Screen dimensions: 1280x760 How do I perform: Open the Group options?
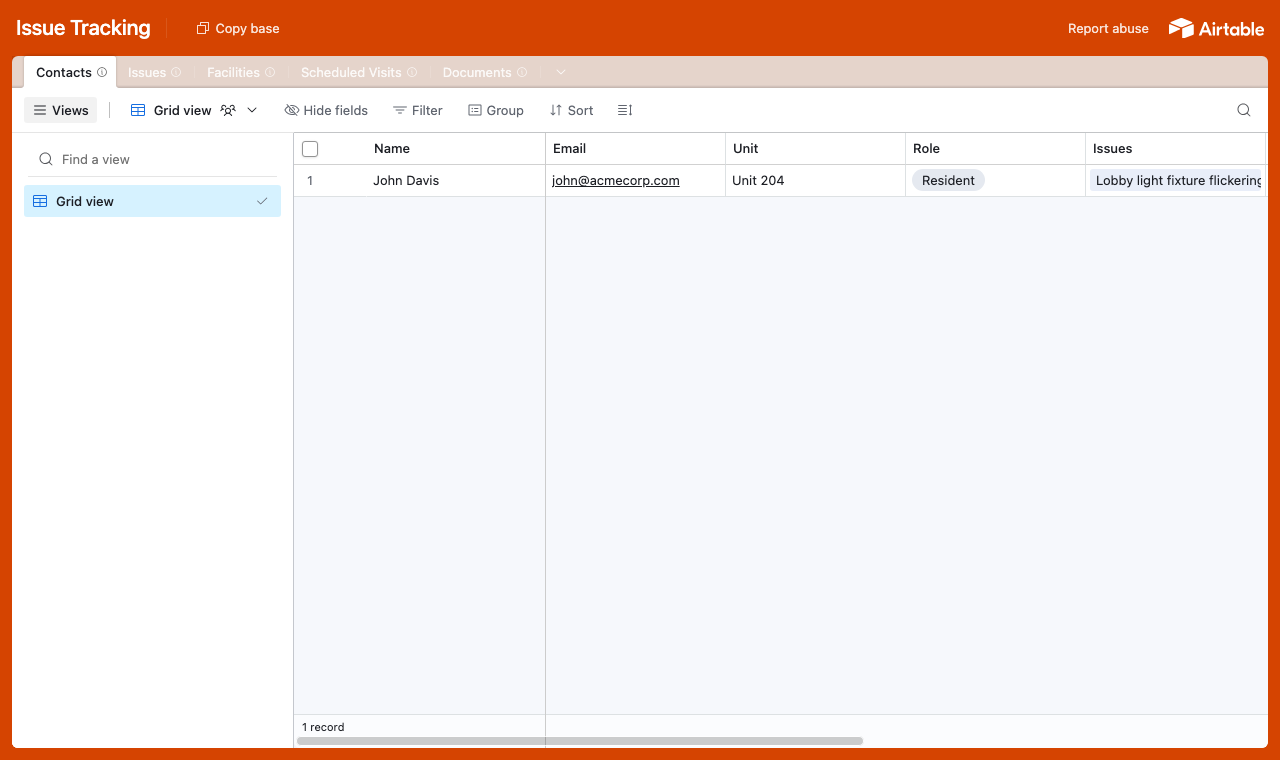tap(496, 110)
